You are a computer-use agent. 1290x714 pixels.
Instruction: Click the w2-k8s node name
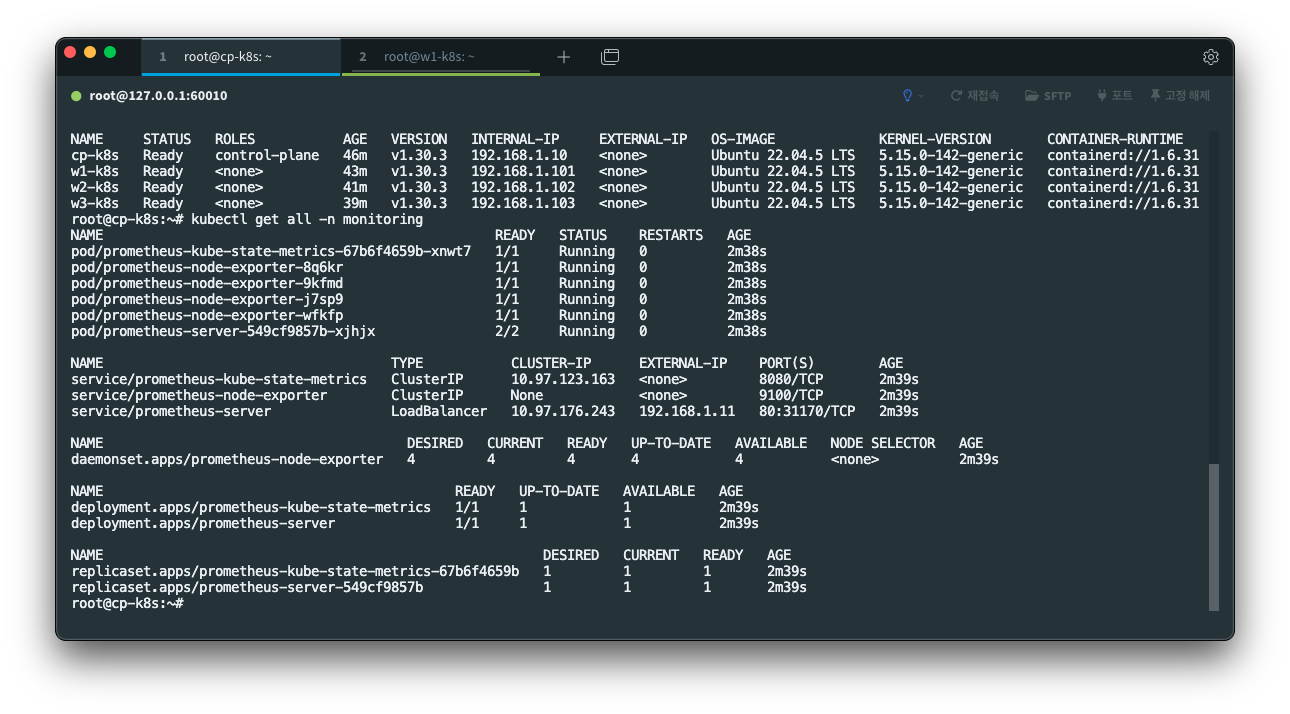point(95,187)
